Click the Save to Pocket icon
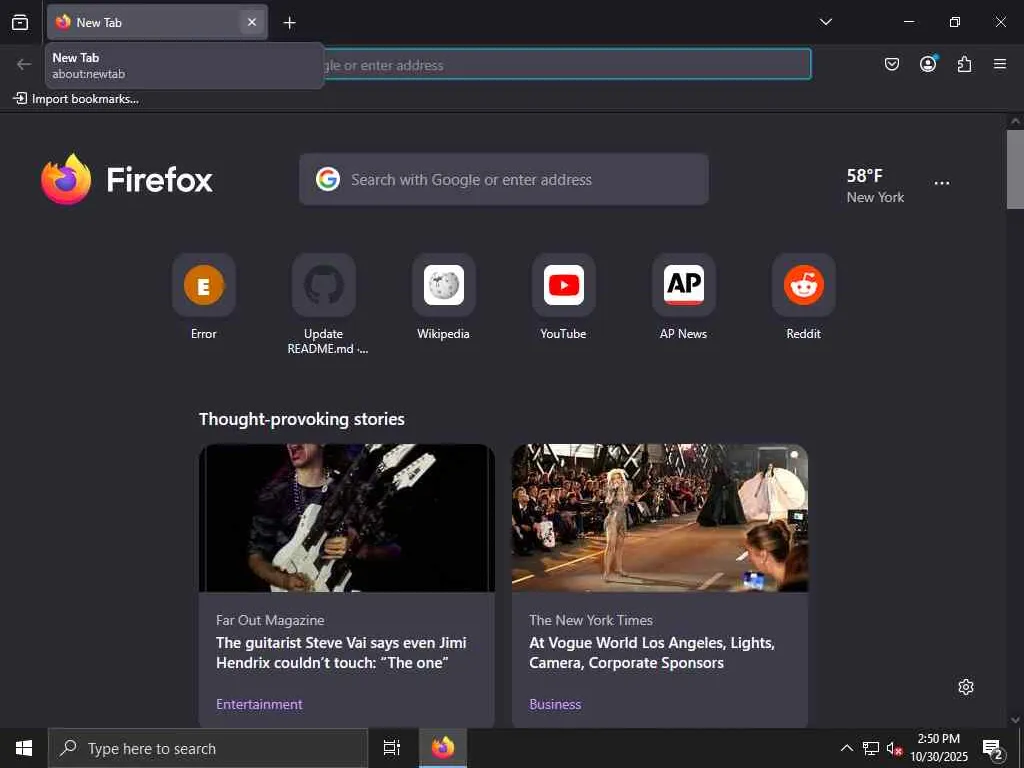 coord(891,64)
